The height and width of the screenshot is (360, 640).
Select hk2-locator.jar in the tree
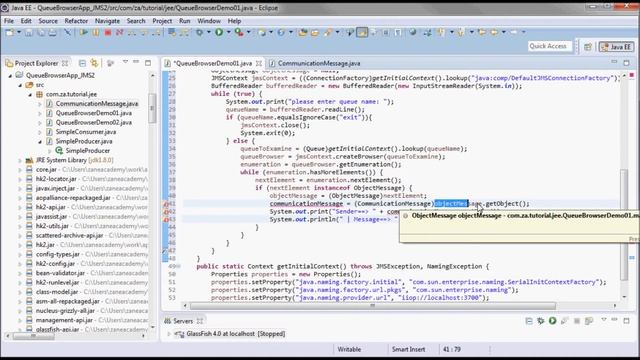[56, 179]
